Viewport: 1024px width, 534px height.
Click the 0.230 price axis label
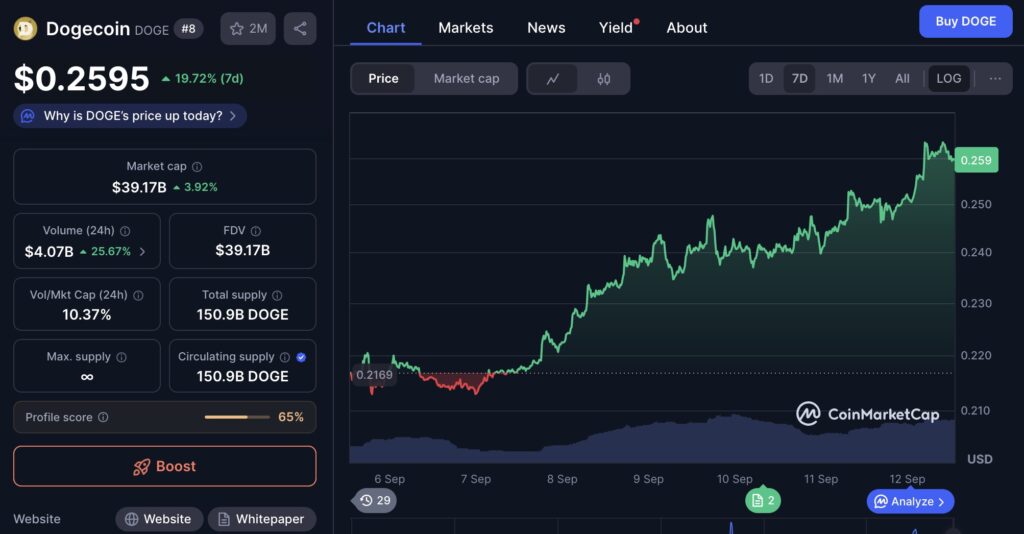click(x=976, y=304)
